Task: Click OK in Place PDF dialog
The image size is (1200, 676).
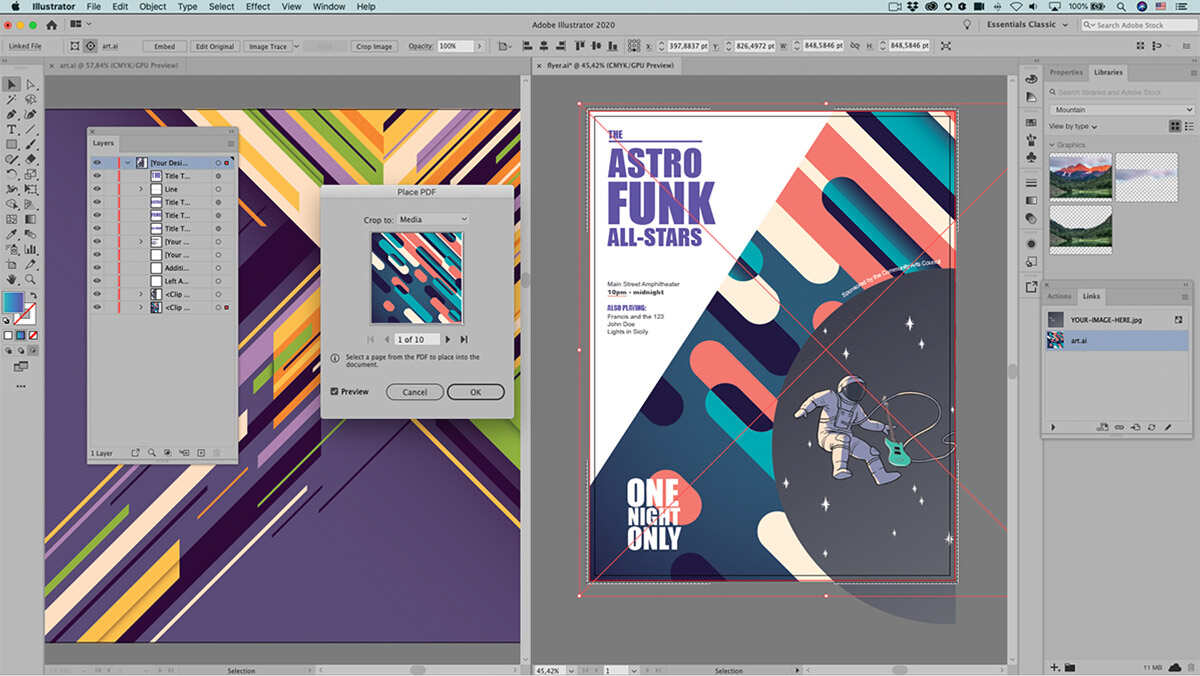Action: 475,392
